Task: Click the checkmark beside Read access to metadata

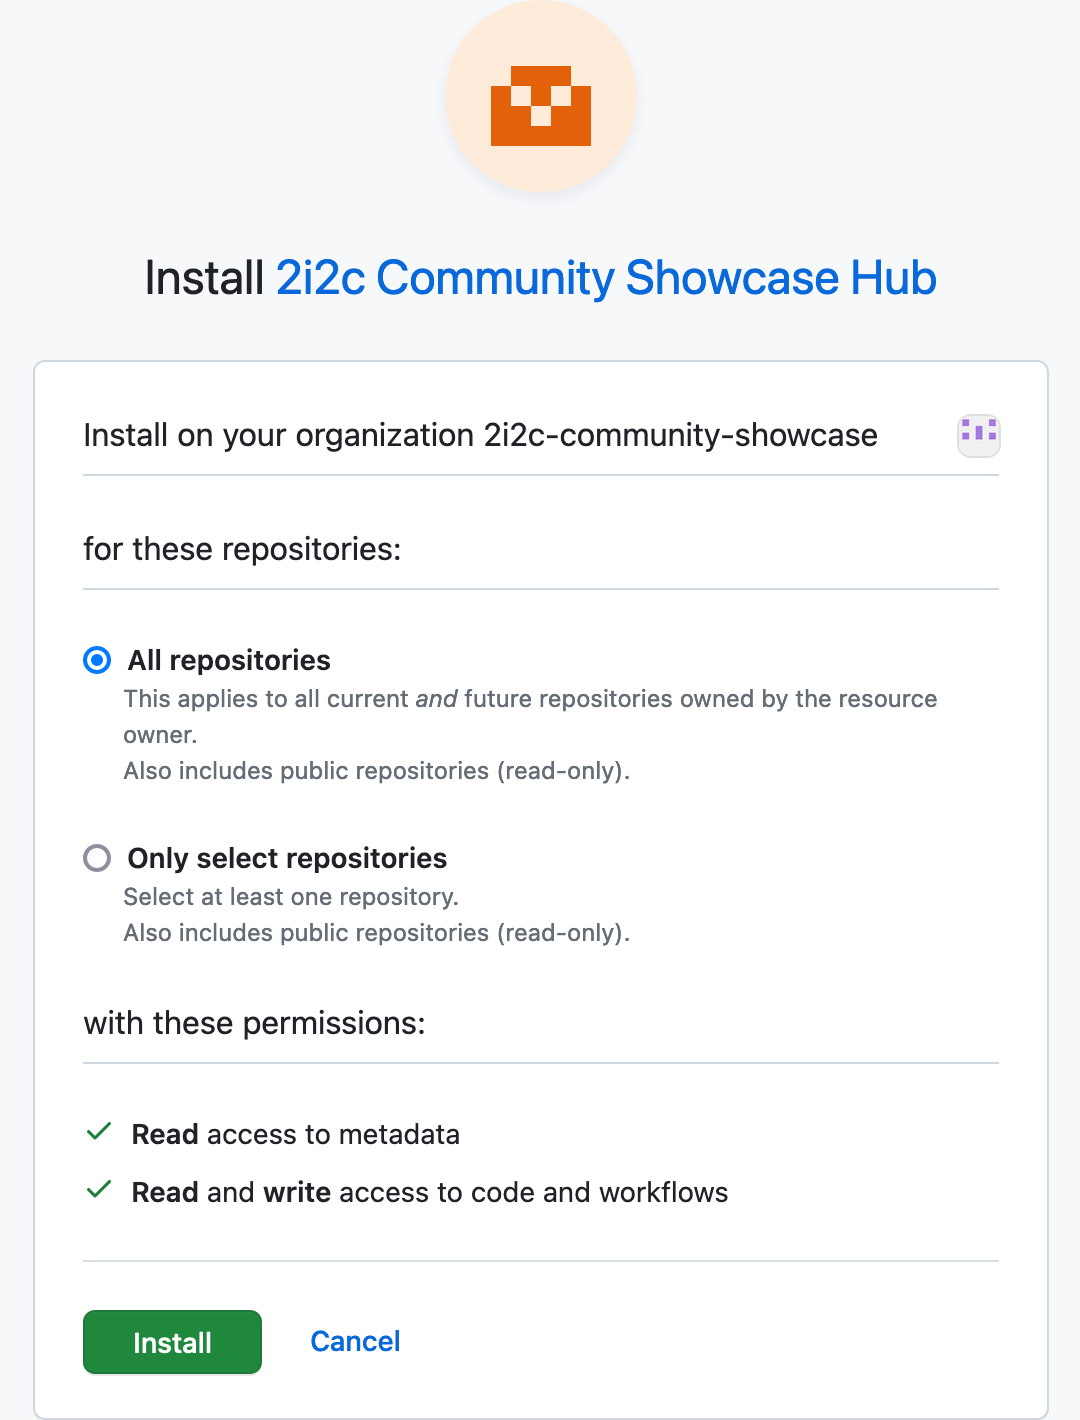Action: 99,1132
